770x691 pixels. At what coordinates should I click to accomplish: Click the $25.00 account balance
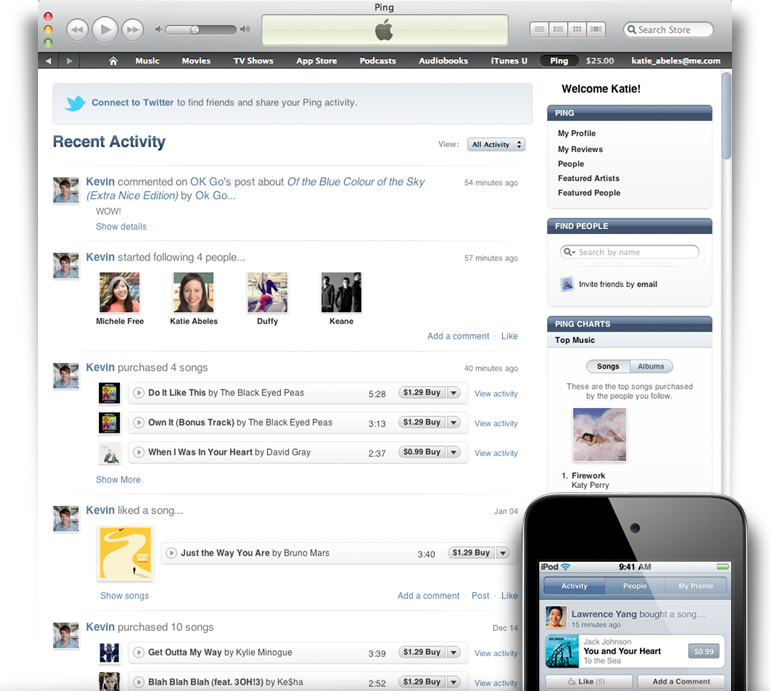click(x=600, y=61)
